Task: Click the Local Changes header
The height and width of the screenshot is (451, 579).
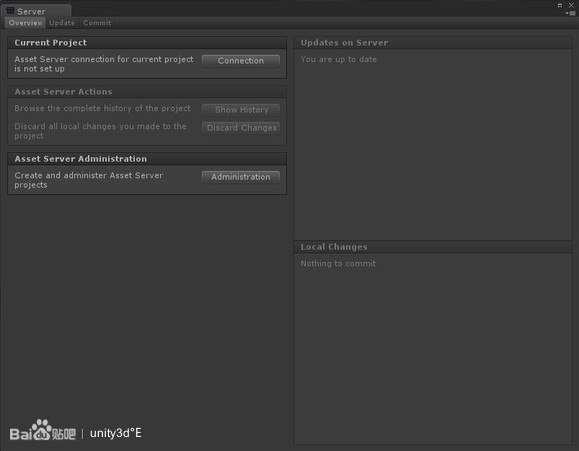Action: [x=433, y=247]
